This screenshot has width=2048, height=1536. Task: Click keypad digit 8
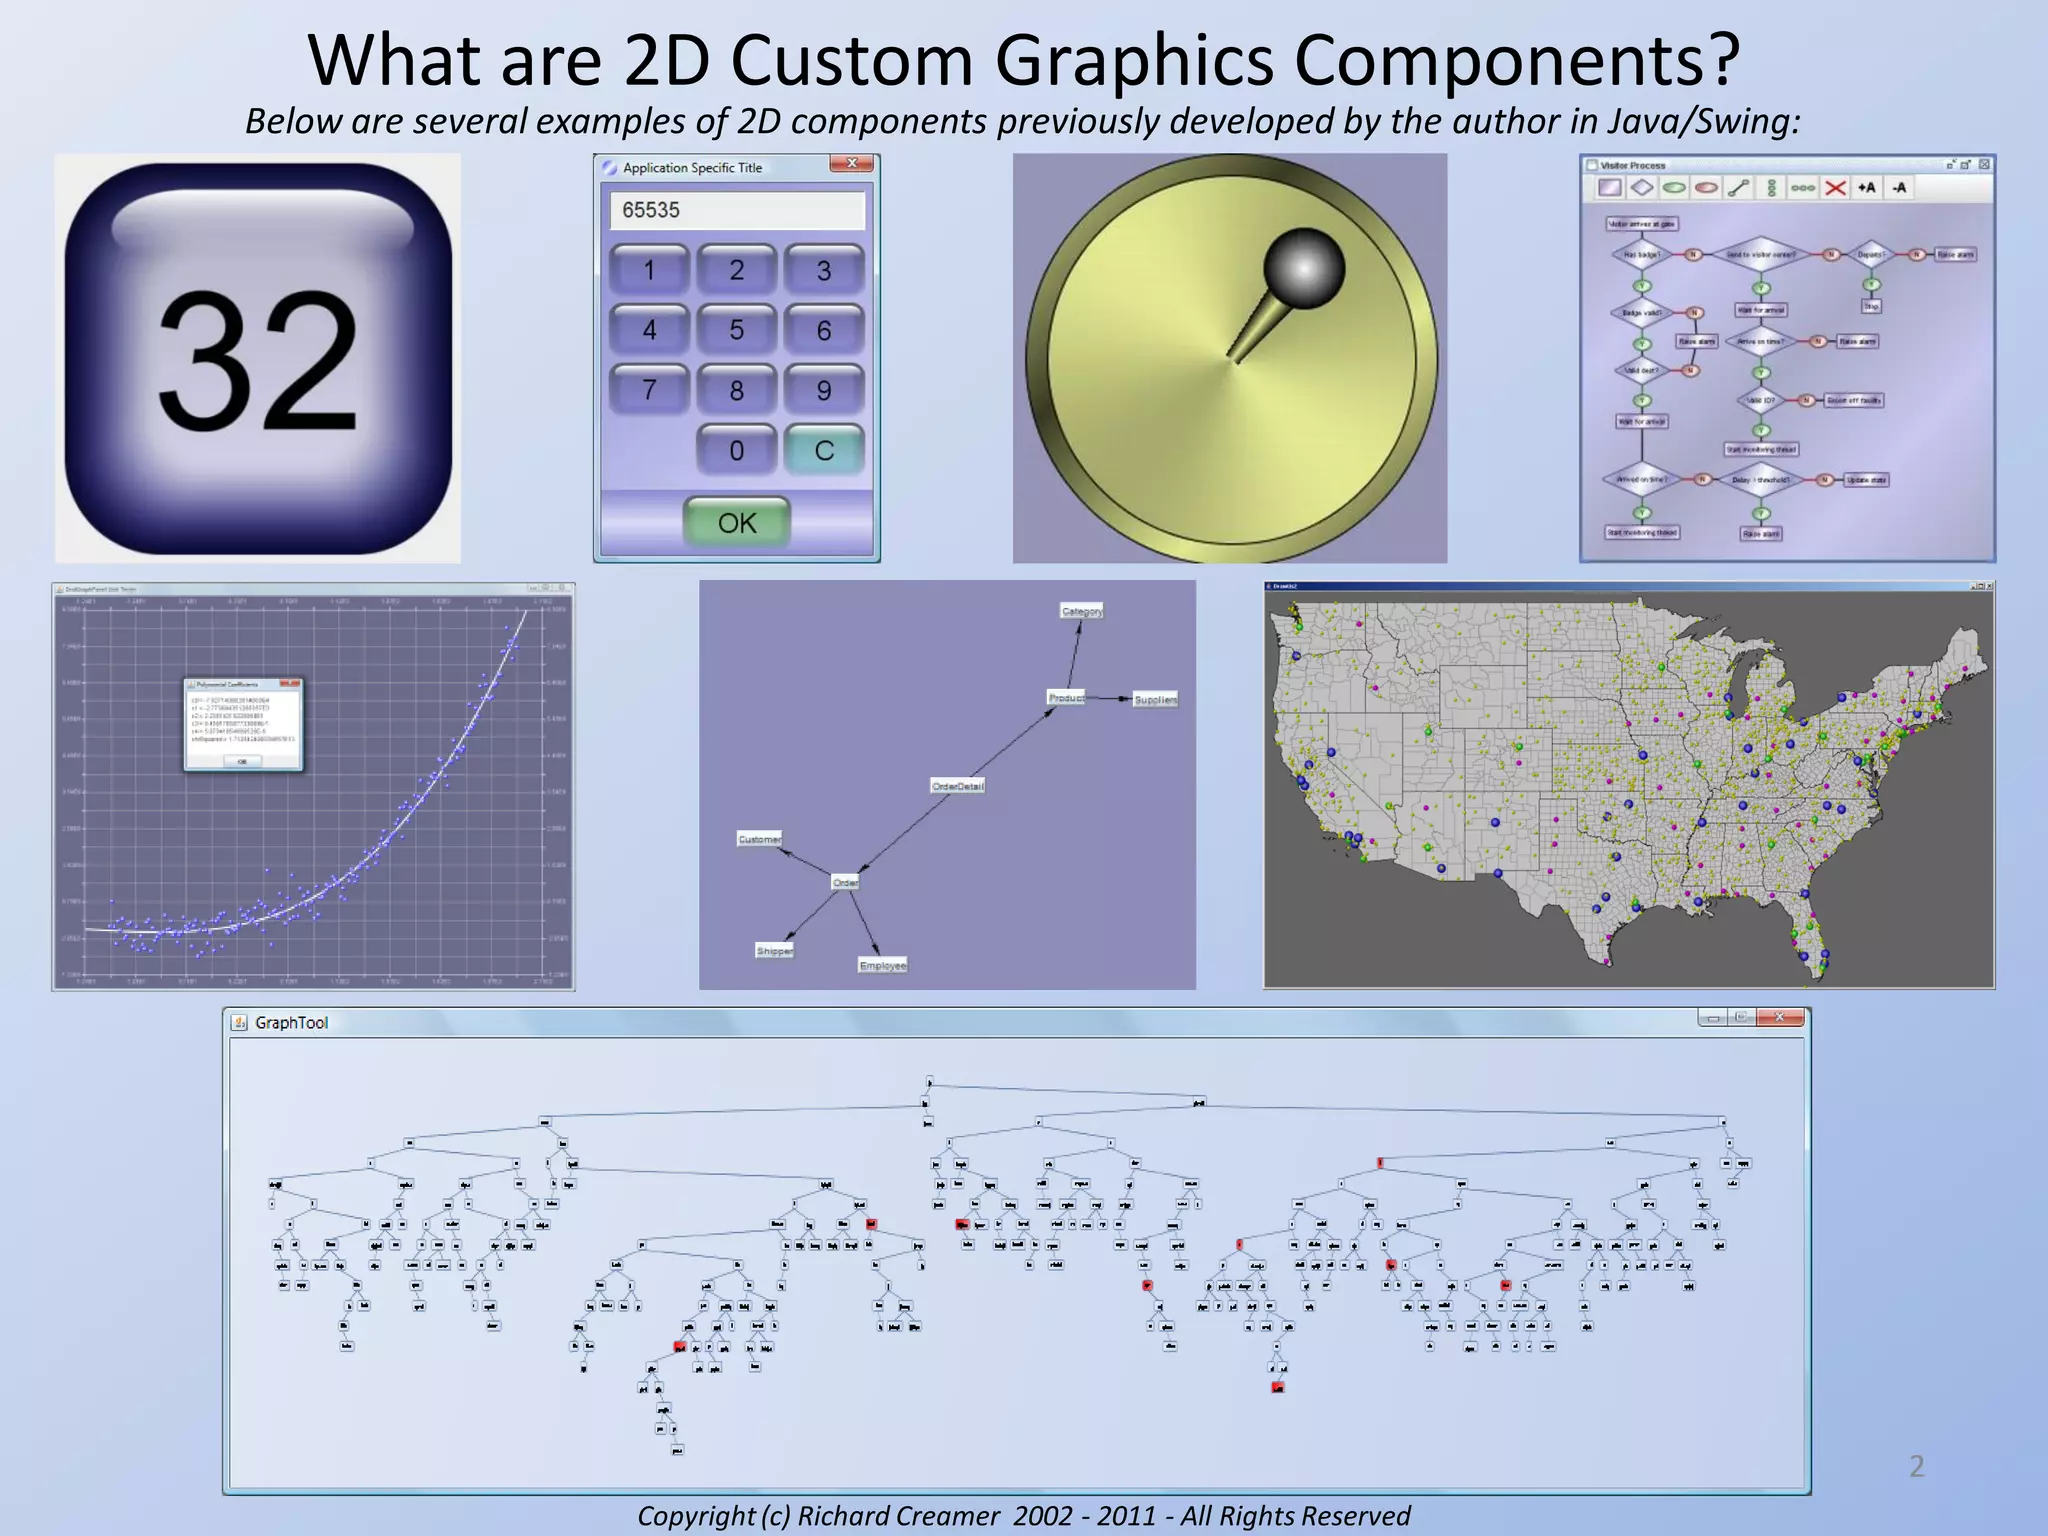[737, 390]
